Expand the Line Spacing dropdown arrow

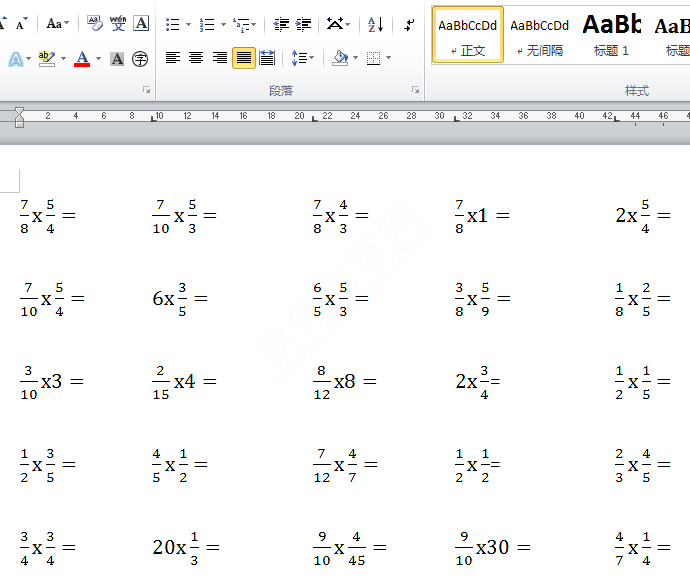[x=312, y=58]
